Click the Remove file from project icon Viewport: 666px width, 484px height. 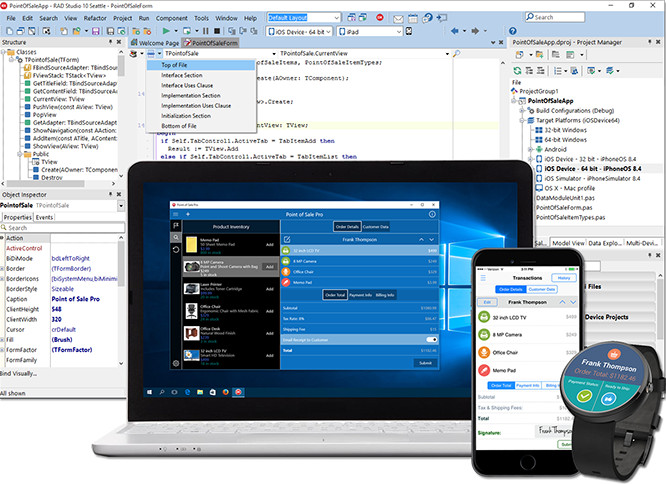pyautogui.click(x=147, y=31)
